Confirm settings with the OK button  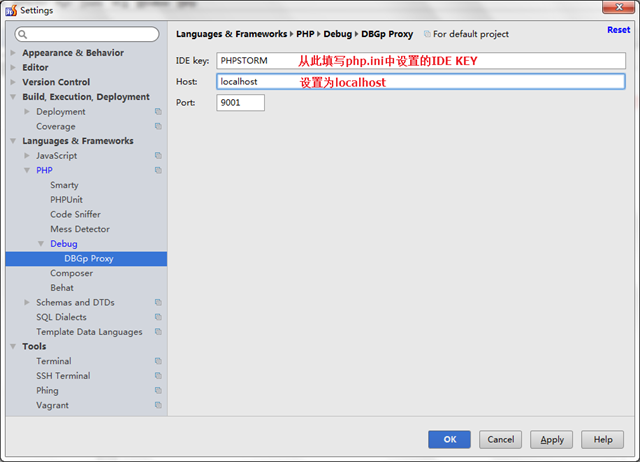point(449,440)
